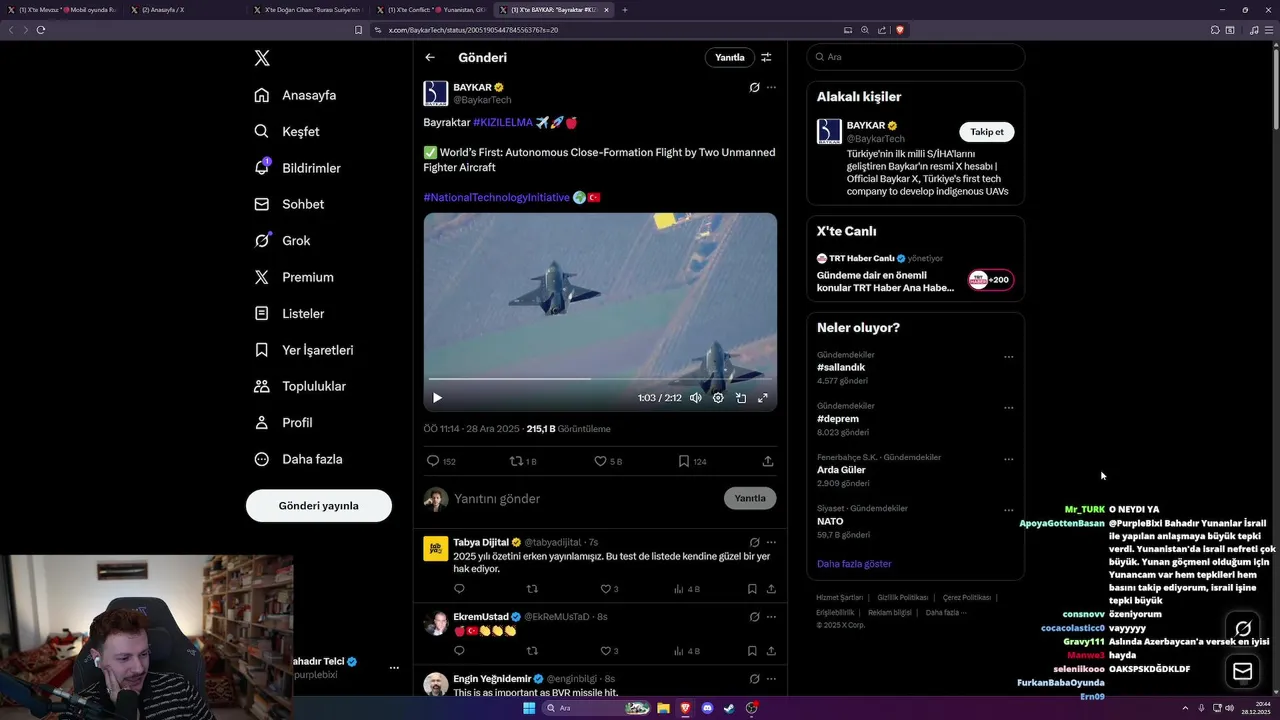This screenshot has height=720, width=1280.
Task: Click the Ara search box
Action: pos(916,57)
